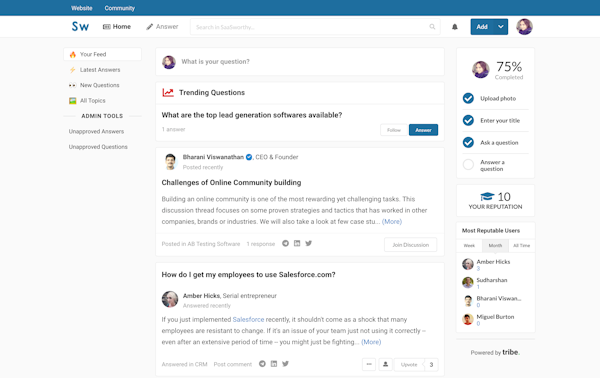Click the person icon beside Upvote
The image size is (600, 378).
(x=385, y=364)
